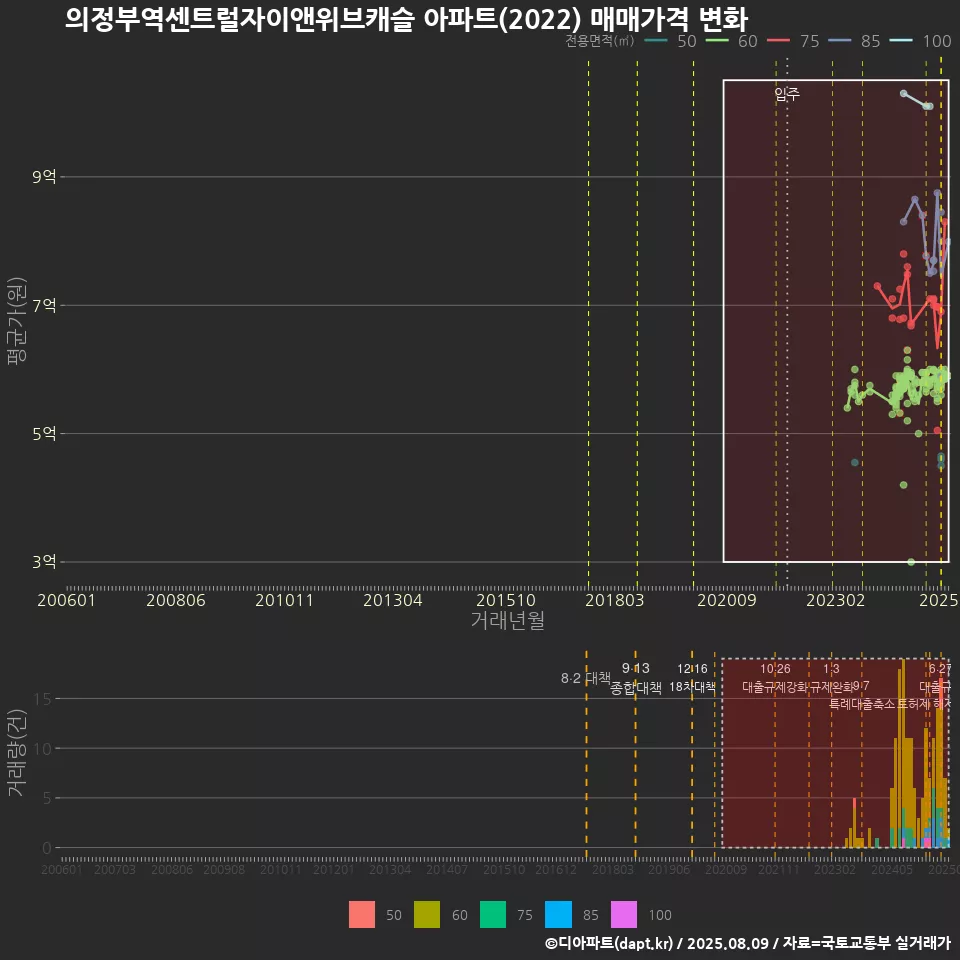Click '202111' on the volume chart x-axis

(x=779, y=869)
